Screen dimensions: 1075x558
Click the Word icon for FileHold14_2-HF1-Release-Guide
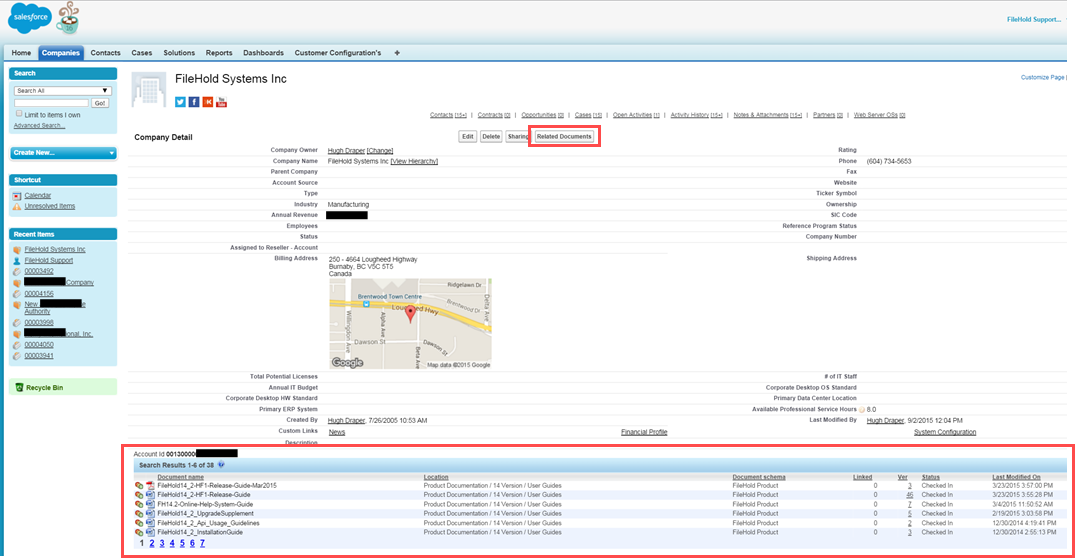coord(150,495)
